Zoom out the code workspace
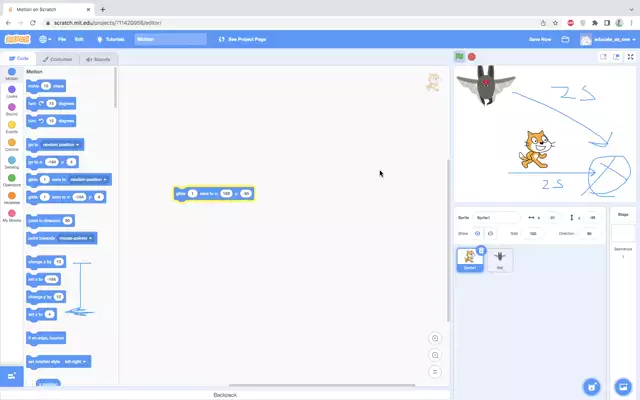The height and width of the screenshot is (400, 640). (435, 355)
